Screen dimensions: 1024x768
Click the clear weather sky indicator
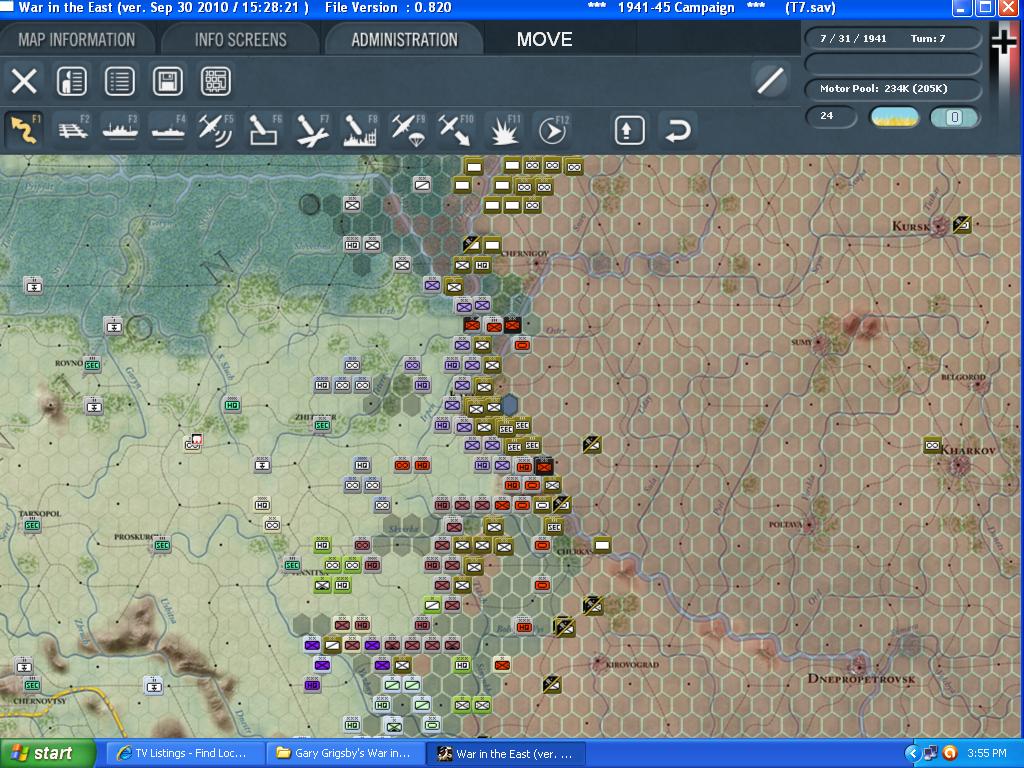click(895, 118)
